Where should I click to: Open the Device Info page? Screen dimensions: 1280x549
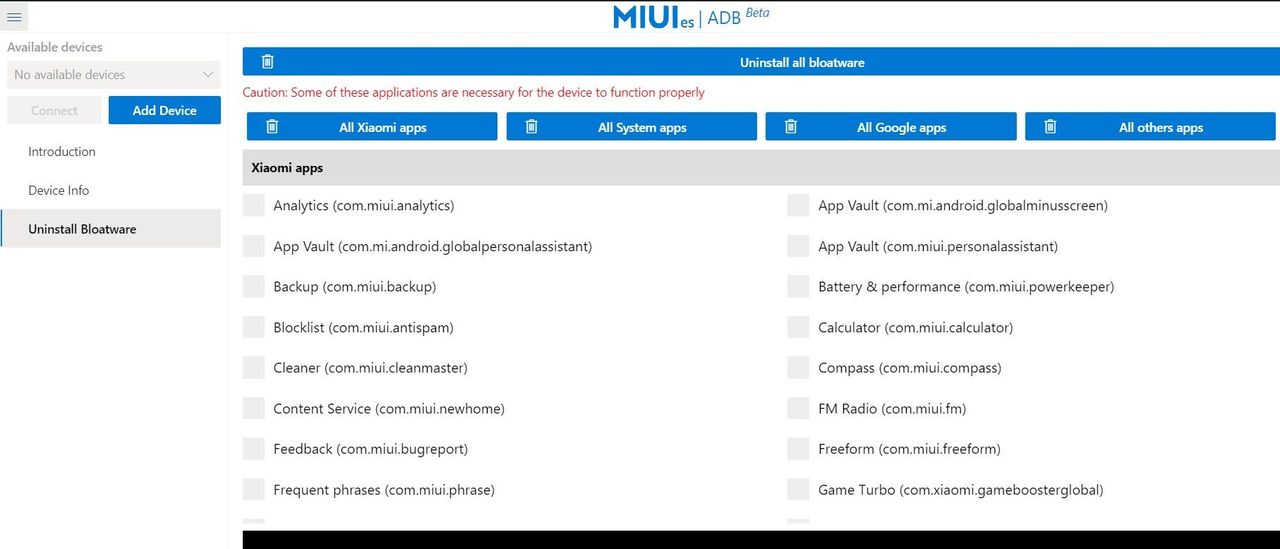click(110, 190)
